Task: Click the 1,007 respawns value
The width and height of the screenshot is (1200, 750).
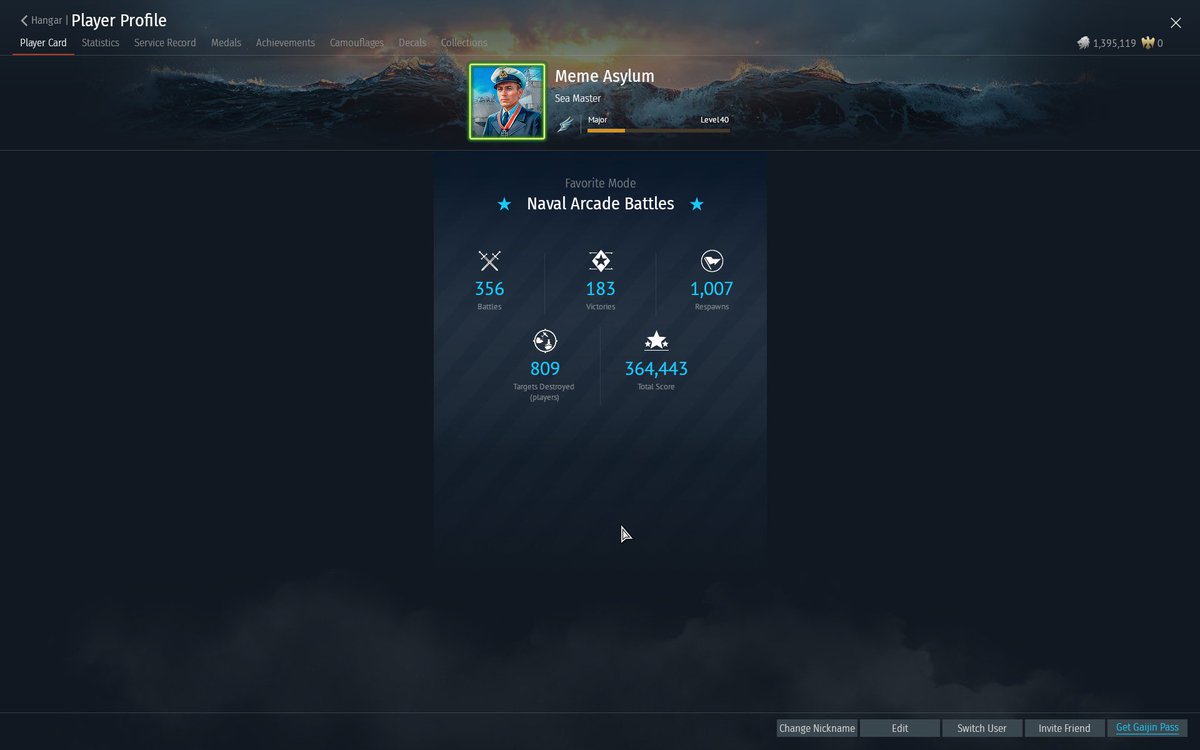Action: 712,289
